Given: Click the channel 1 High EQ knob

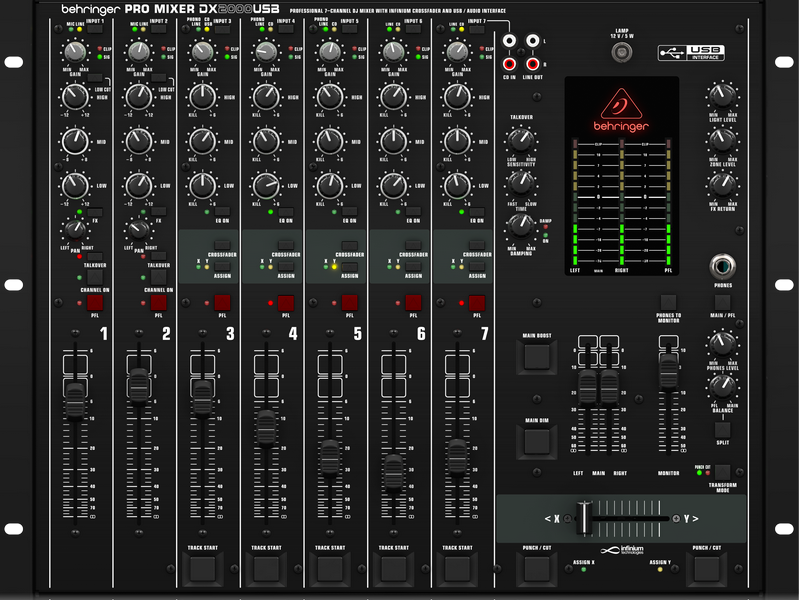Looking at the screenshot, I should [x=75, y=97].
